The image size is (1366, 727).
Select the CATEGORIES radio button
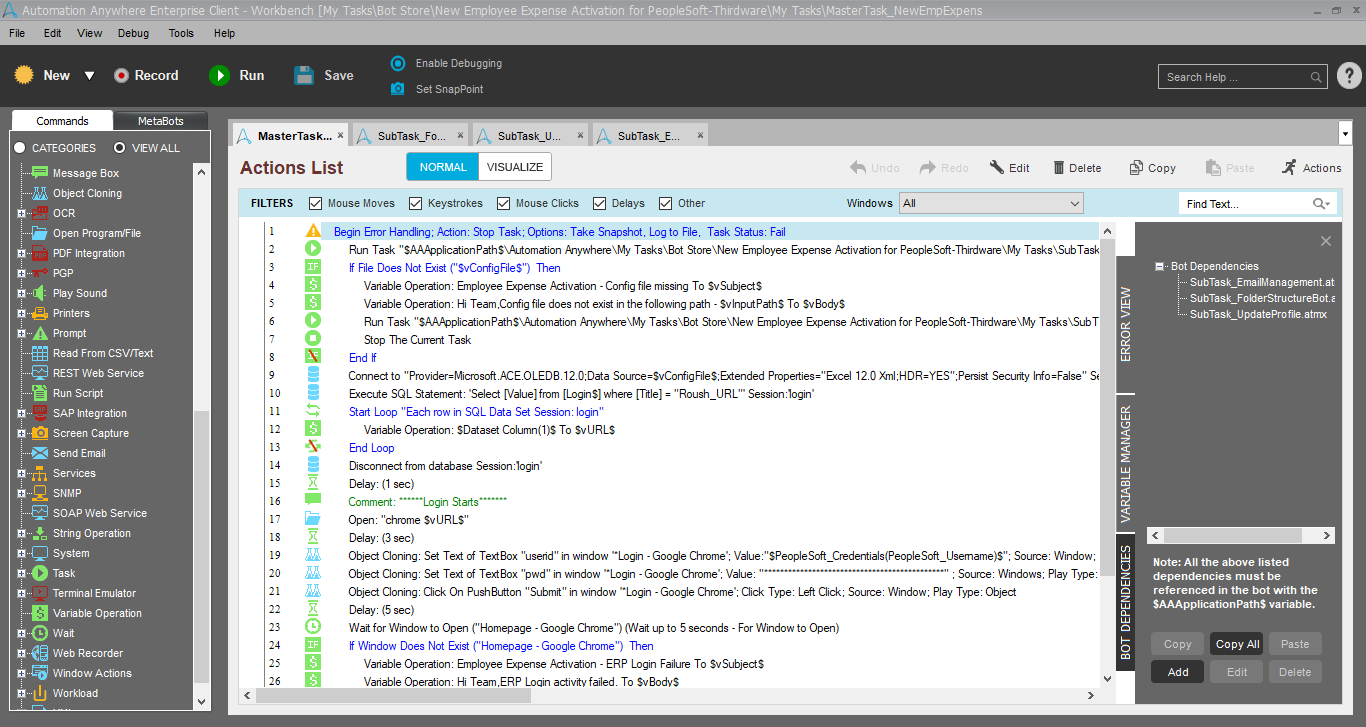tap(20, 148)
